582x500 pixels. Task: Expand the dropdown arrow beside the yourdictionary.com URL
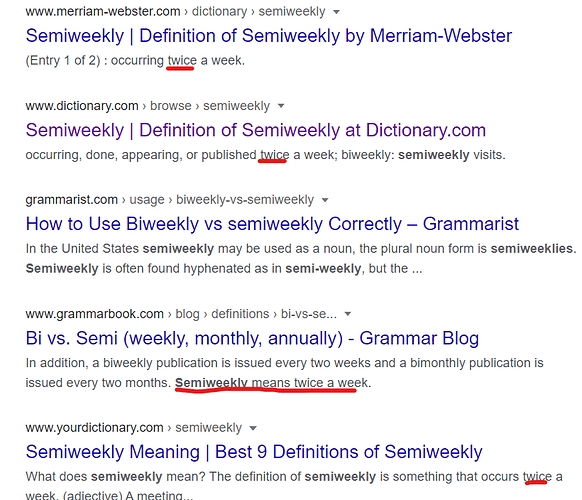click(253, 428)
